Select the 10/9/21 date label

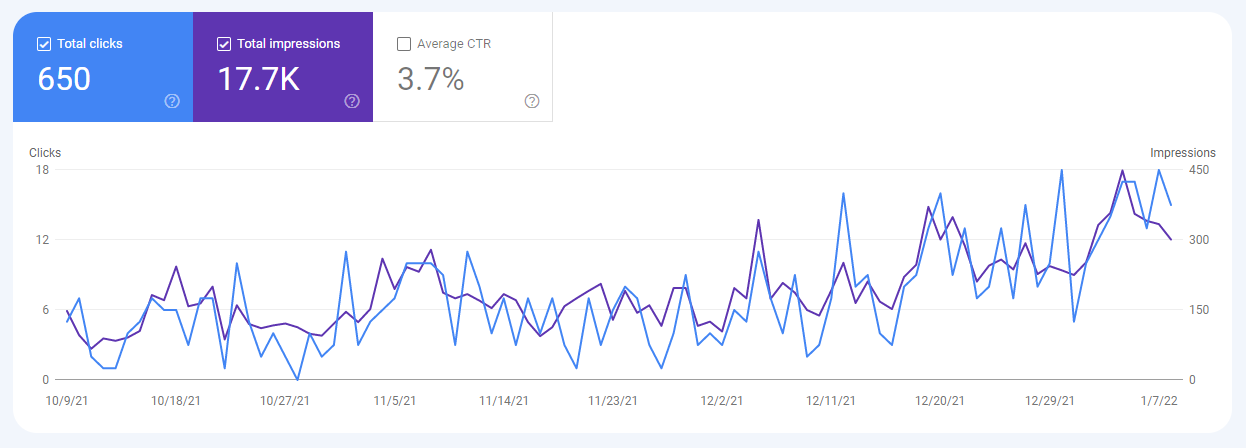pyautogui.click(x=67, y=401)
